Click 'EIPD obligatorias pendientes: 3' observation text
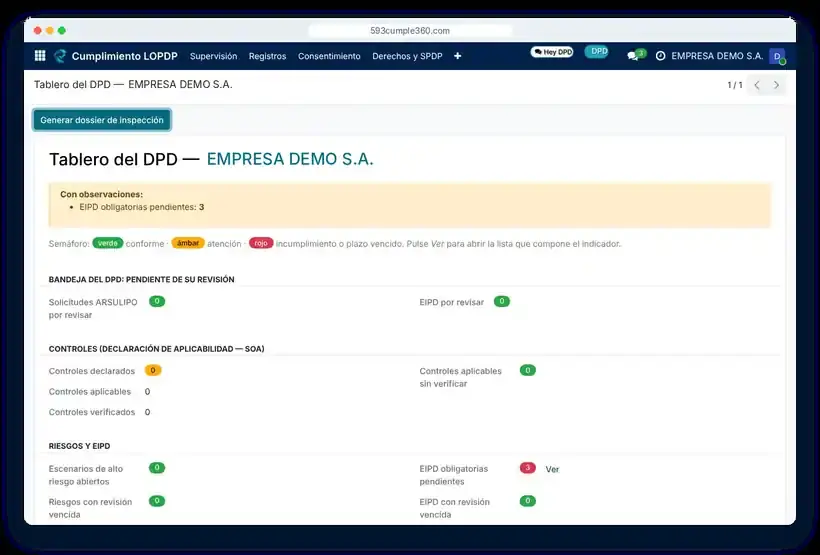 pos(142,207)
